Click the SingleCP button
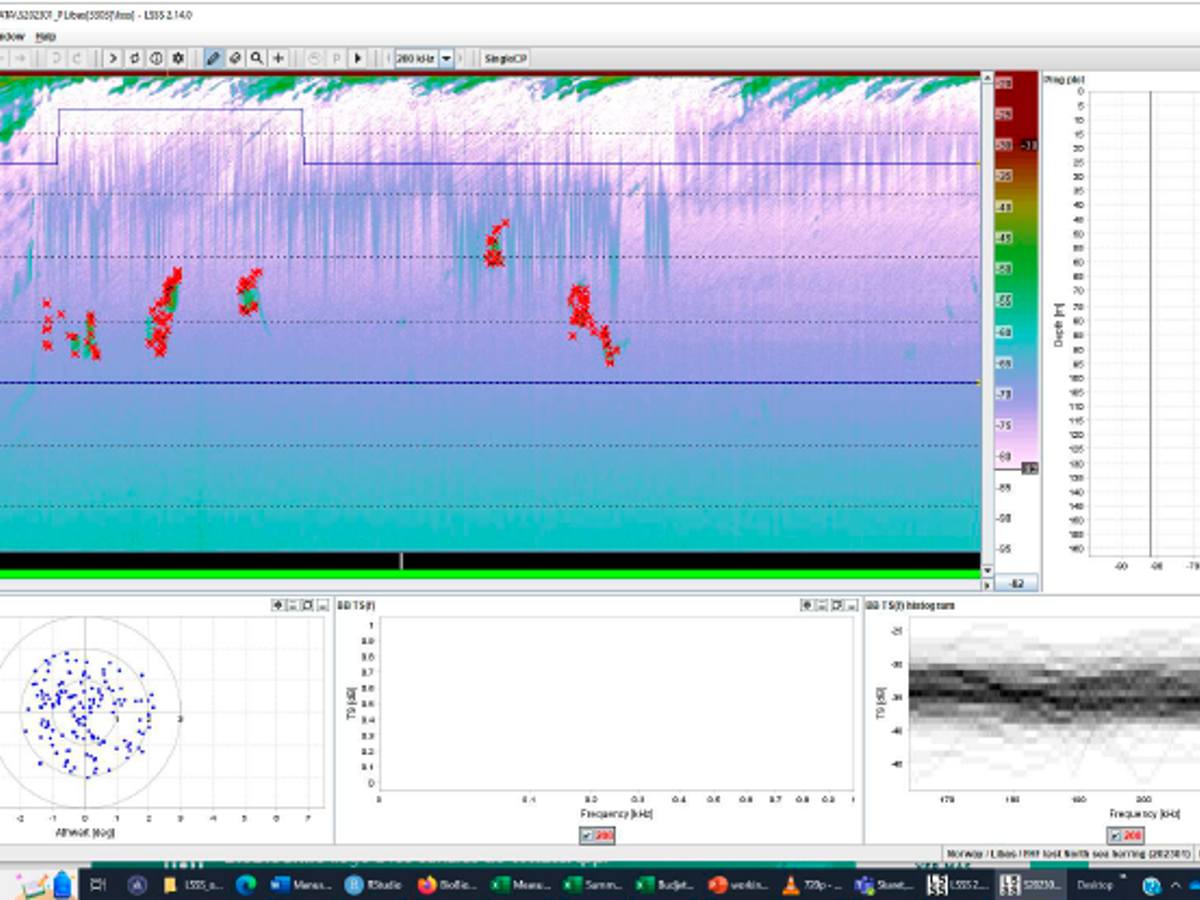The width and height of the screenshot is (1200, 900). click(x=505, y=58)
